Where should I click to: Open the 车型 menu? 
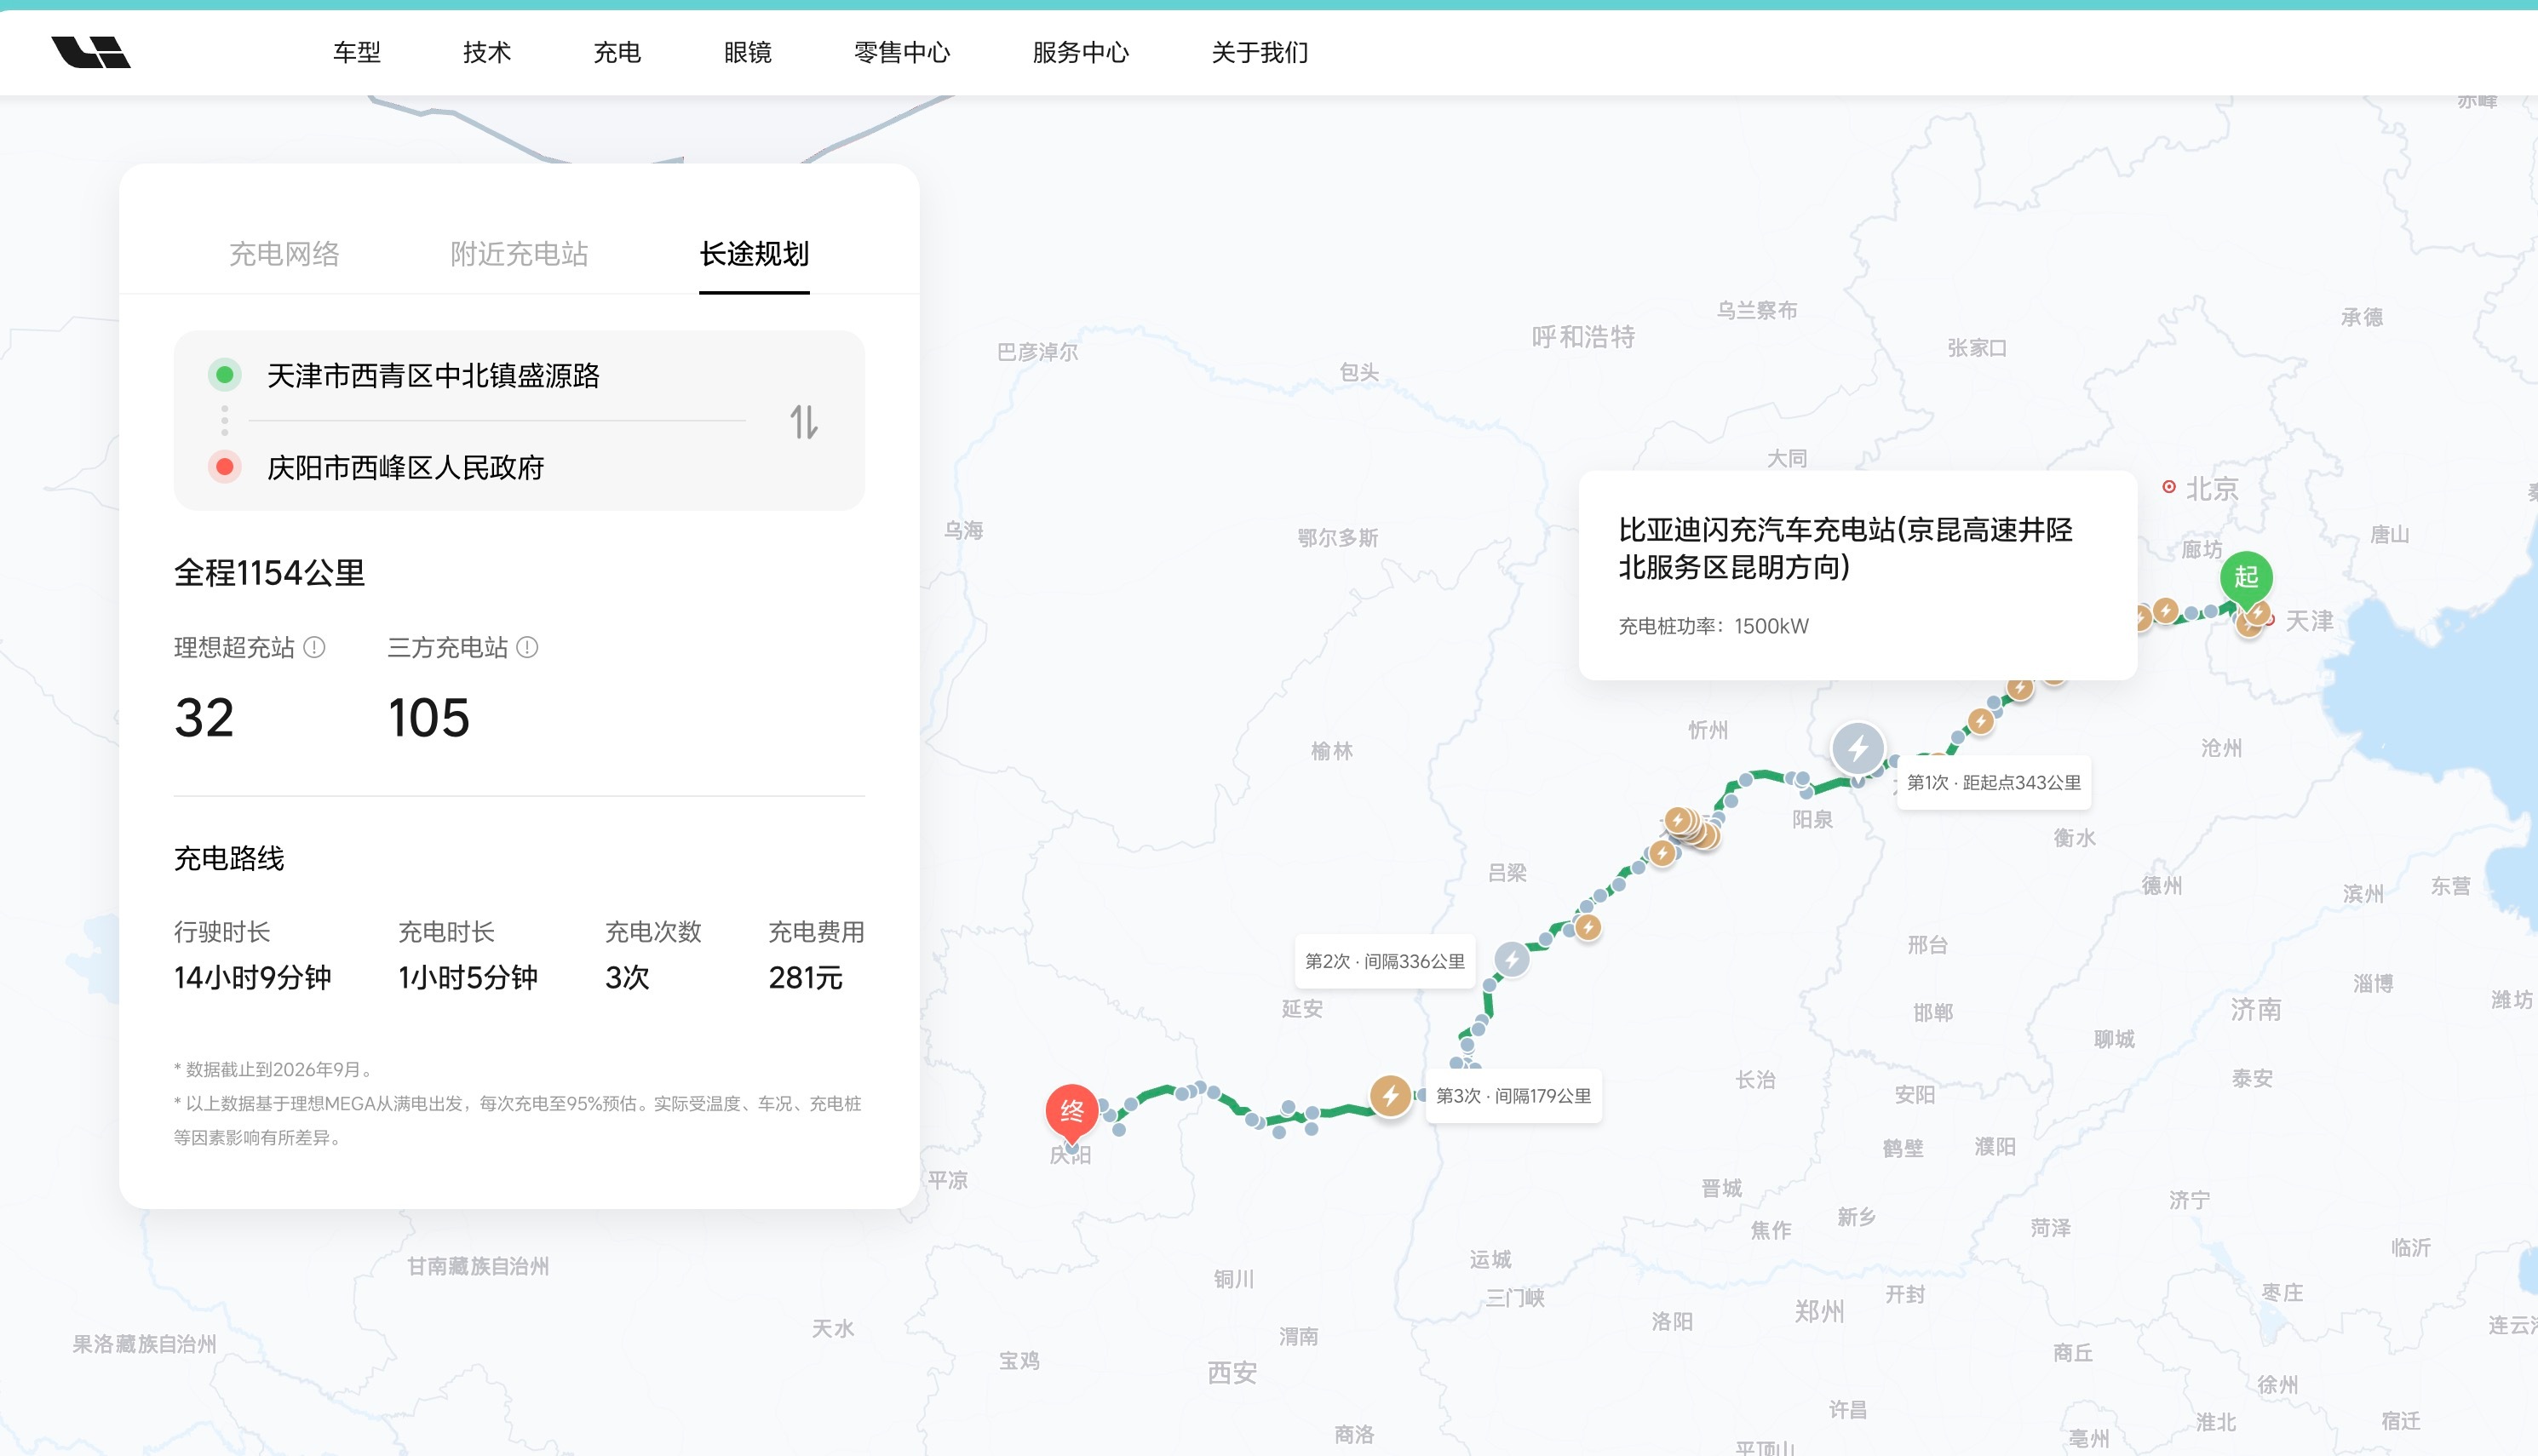click(x=357, y=52)
